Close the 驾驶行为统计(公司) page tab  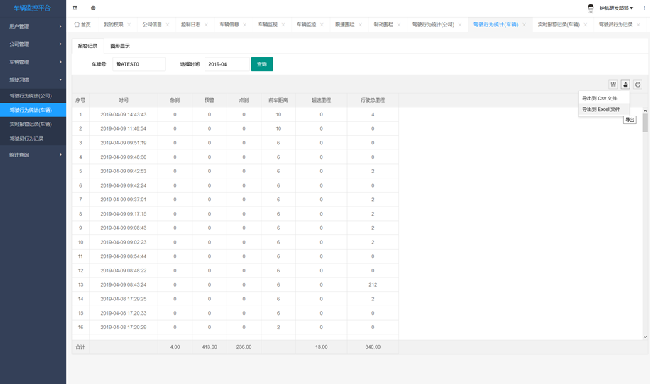coord(460,25)
